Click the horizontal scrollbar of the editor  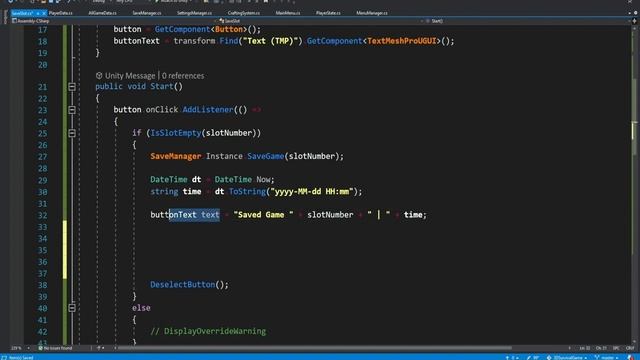[314, 348]
